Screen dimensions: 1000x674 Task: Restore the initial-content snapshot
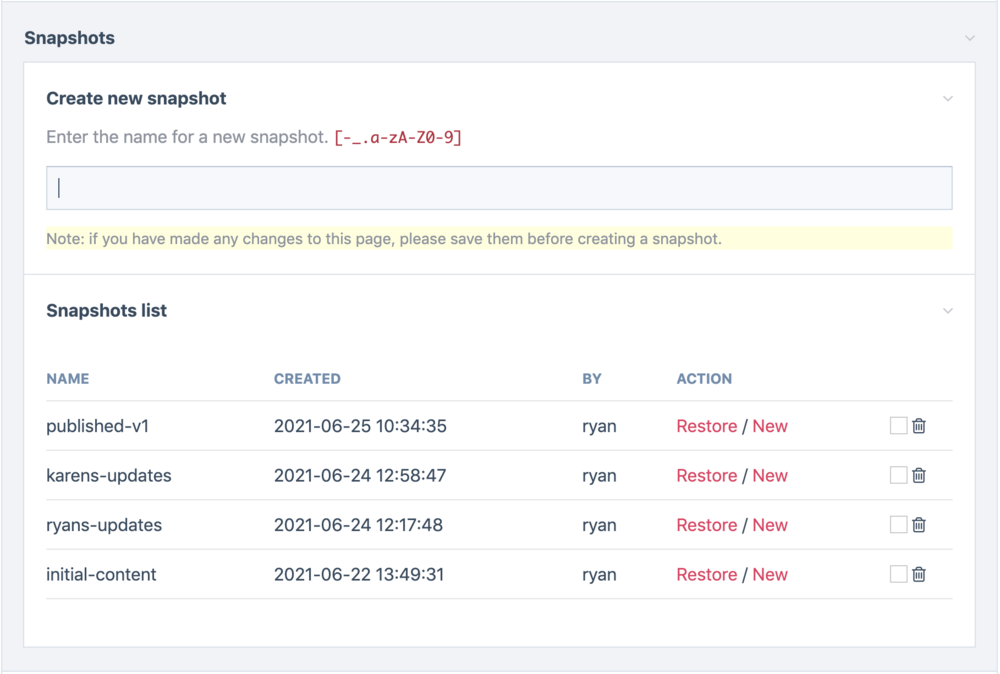pos(706,575)
